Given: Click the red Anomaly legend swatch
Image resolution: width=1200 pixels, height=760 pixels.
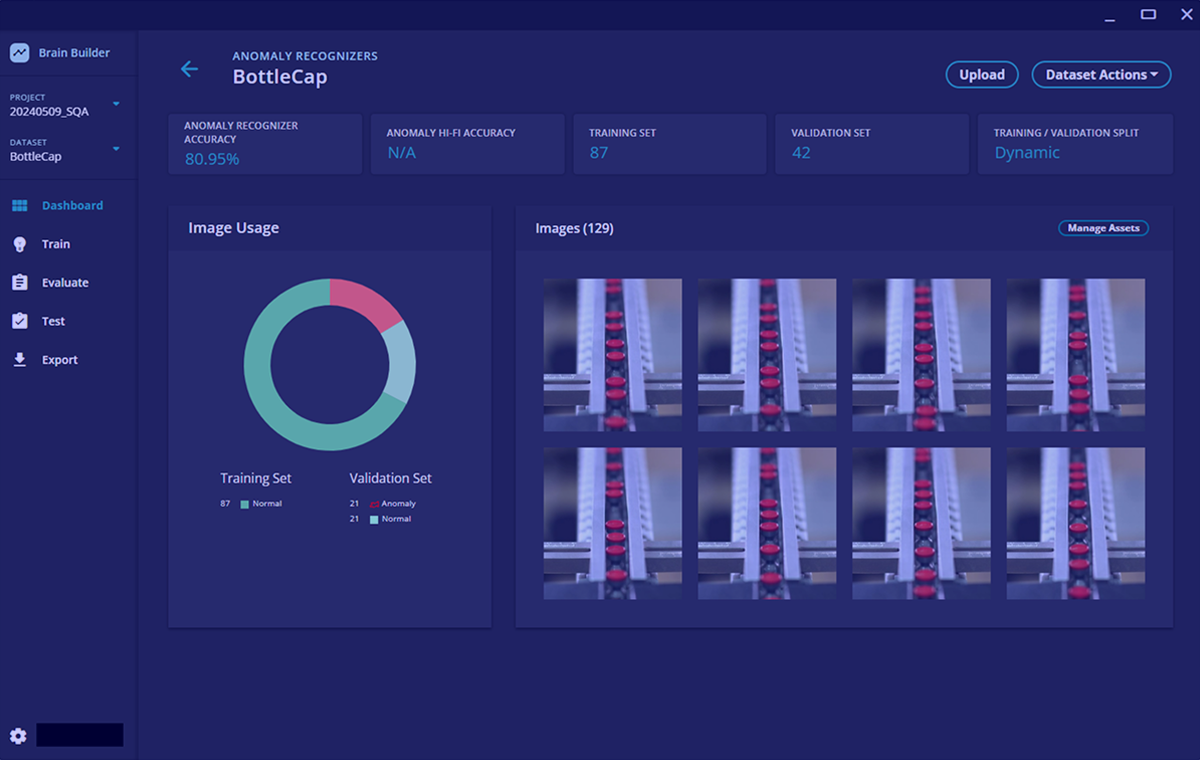Looking at the screenshot, I should click(x=375, y=504).
